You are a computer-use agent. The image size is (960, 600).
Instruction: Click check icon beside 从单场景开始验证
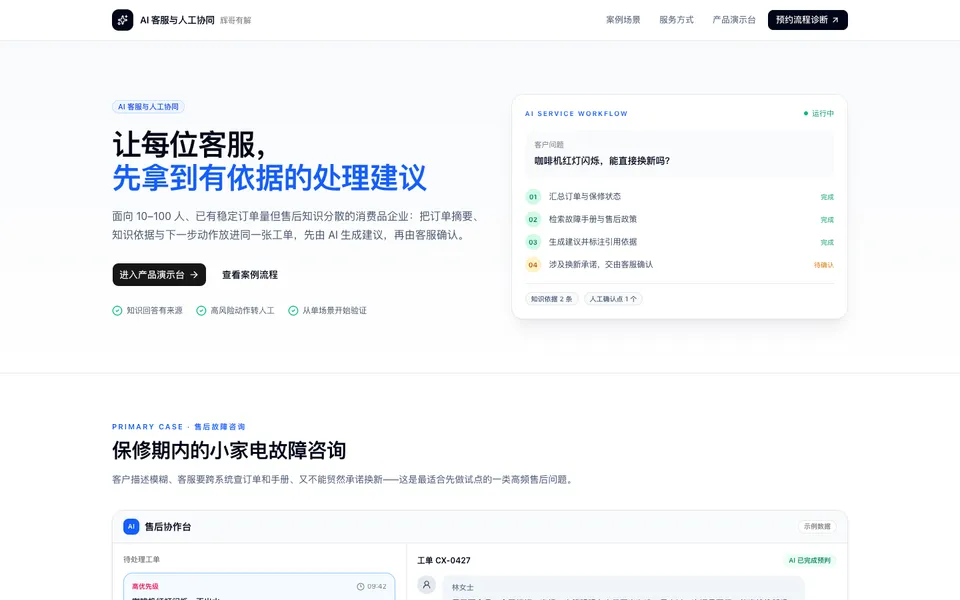pyautogui.click(x=293, y=310)
